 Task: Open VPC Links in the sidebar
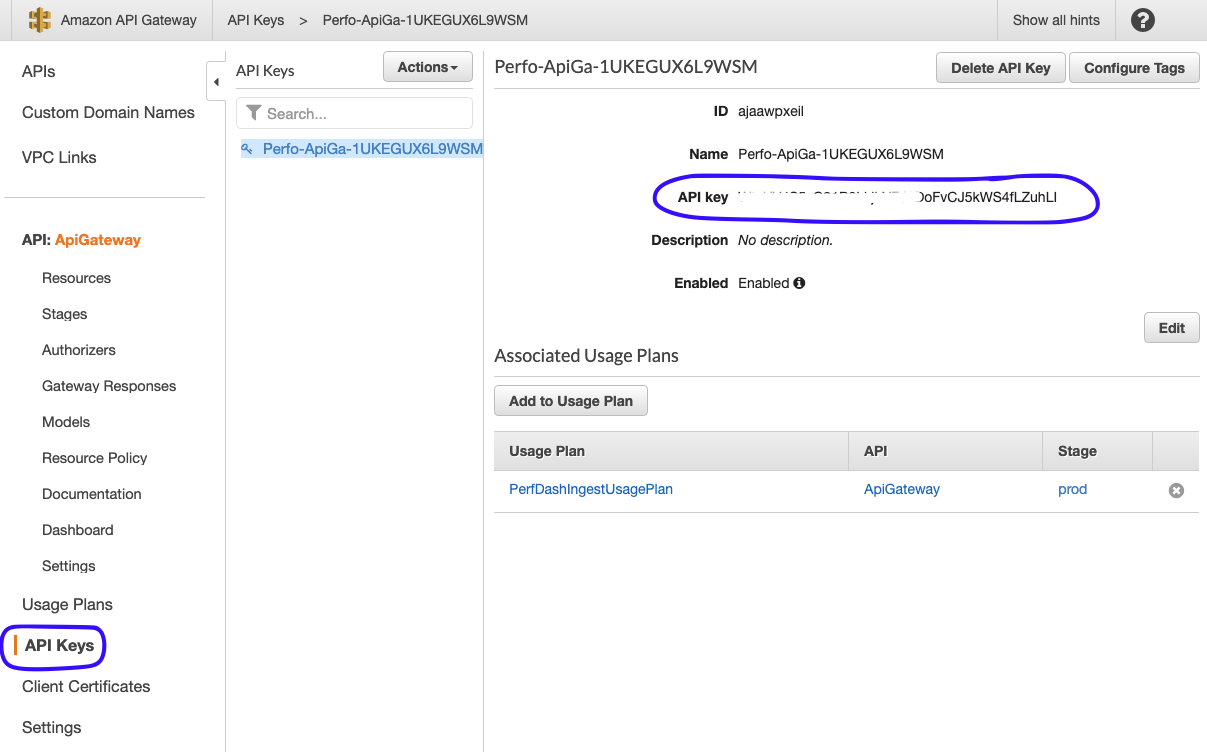click(59, 158)
